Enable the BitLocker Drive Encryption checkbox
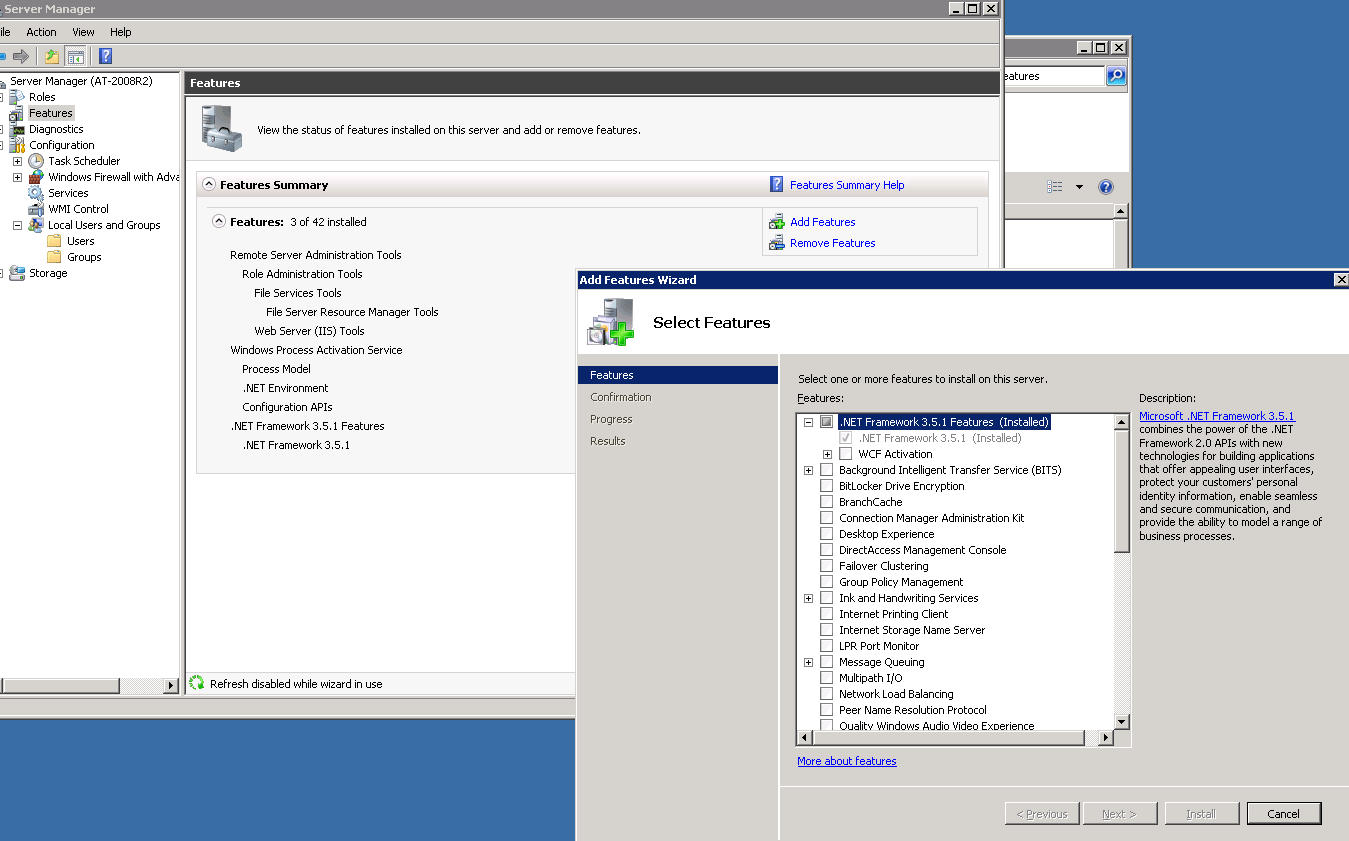This screenshot has width=1349, height=841. point(826,486)
